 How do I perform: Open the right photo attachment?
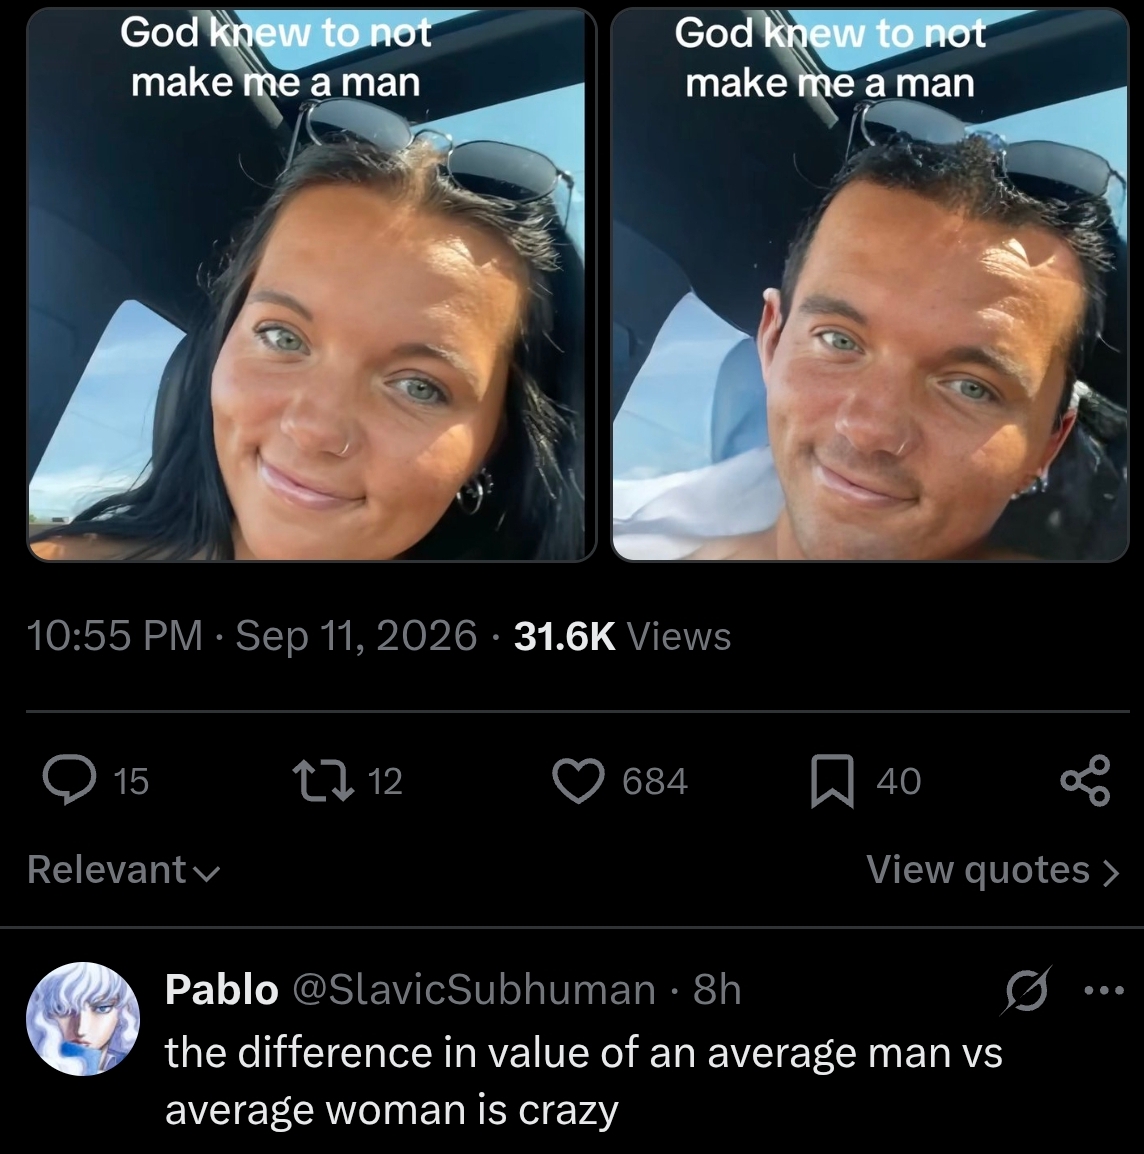pyautogui.click(x=869, y=284)
